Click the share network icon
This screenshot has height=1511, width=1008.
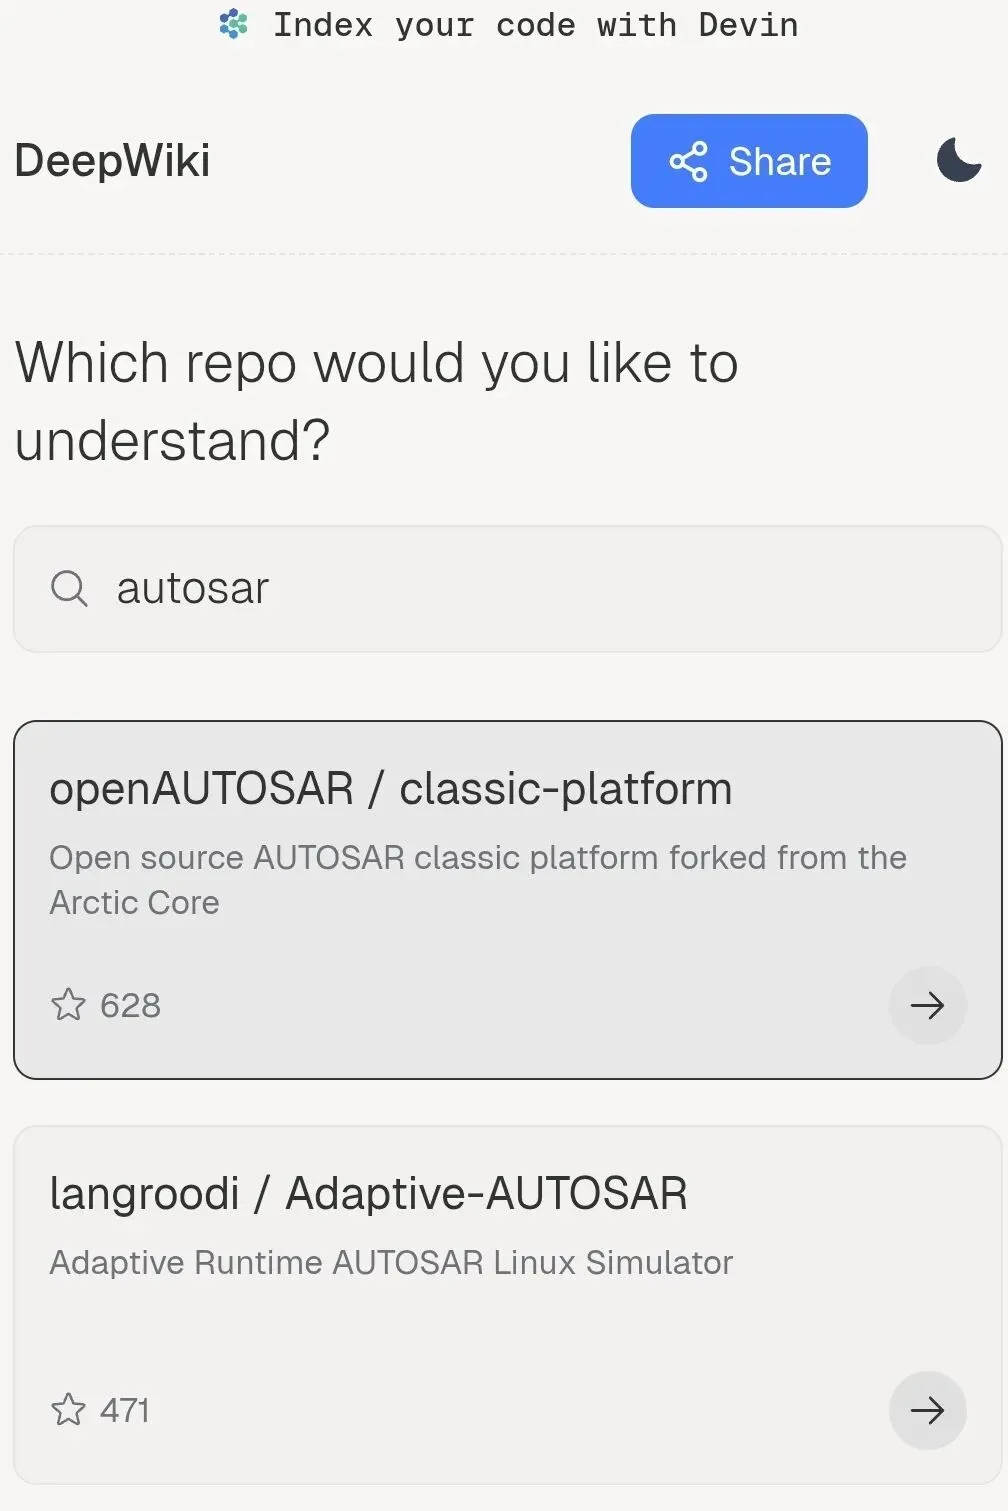pyautogui.click(x=688, y=161)
